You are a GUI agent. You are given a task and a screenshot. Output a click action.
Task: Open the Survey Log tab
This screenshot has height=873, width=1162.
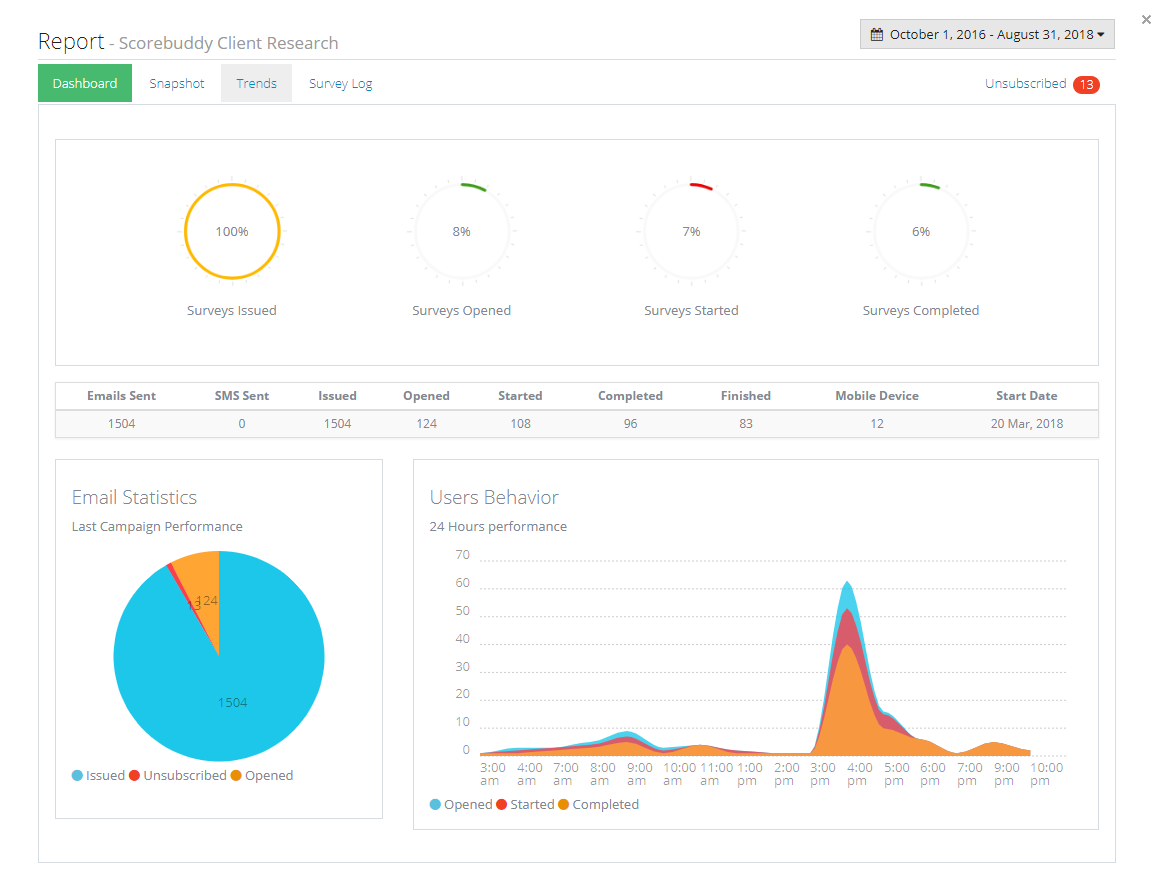click(340, 84)
